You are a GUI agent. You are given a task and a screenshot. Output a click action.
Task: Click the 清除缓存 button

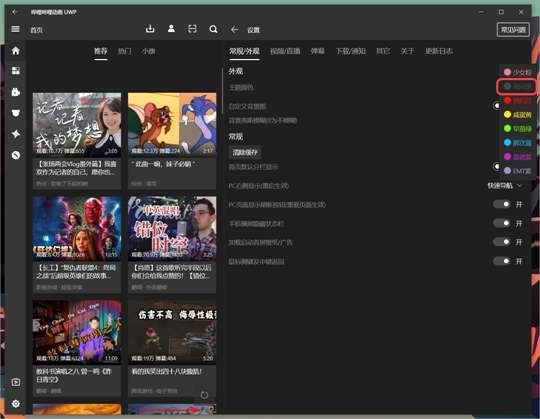pyautogui.click(x=245, y=152)
